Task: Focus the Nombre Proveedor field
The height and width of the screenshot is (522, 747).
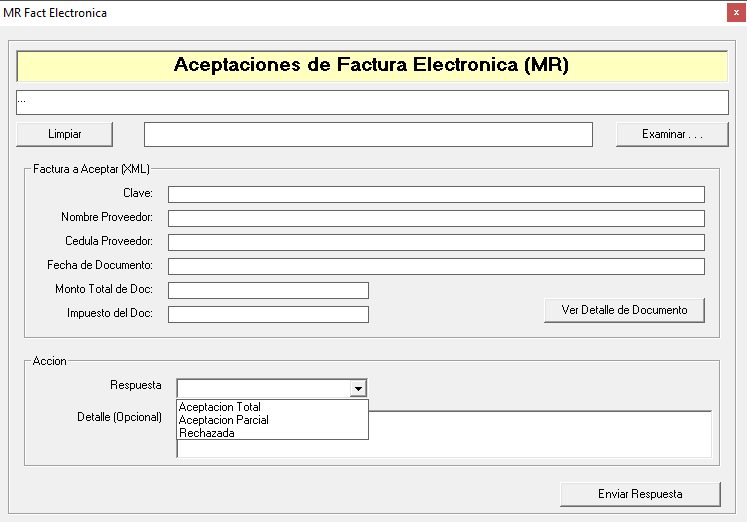Action: point(436,218)
